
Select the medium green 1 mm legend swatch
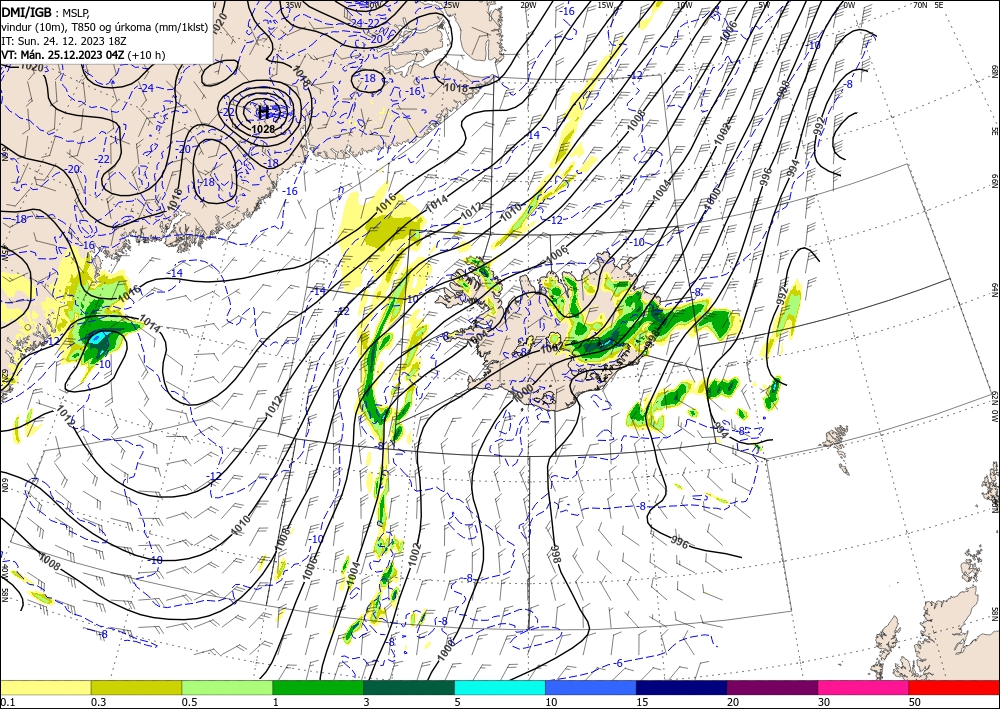(318, 687)
